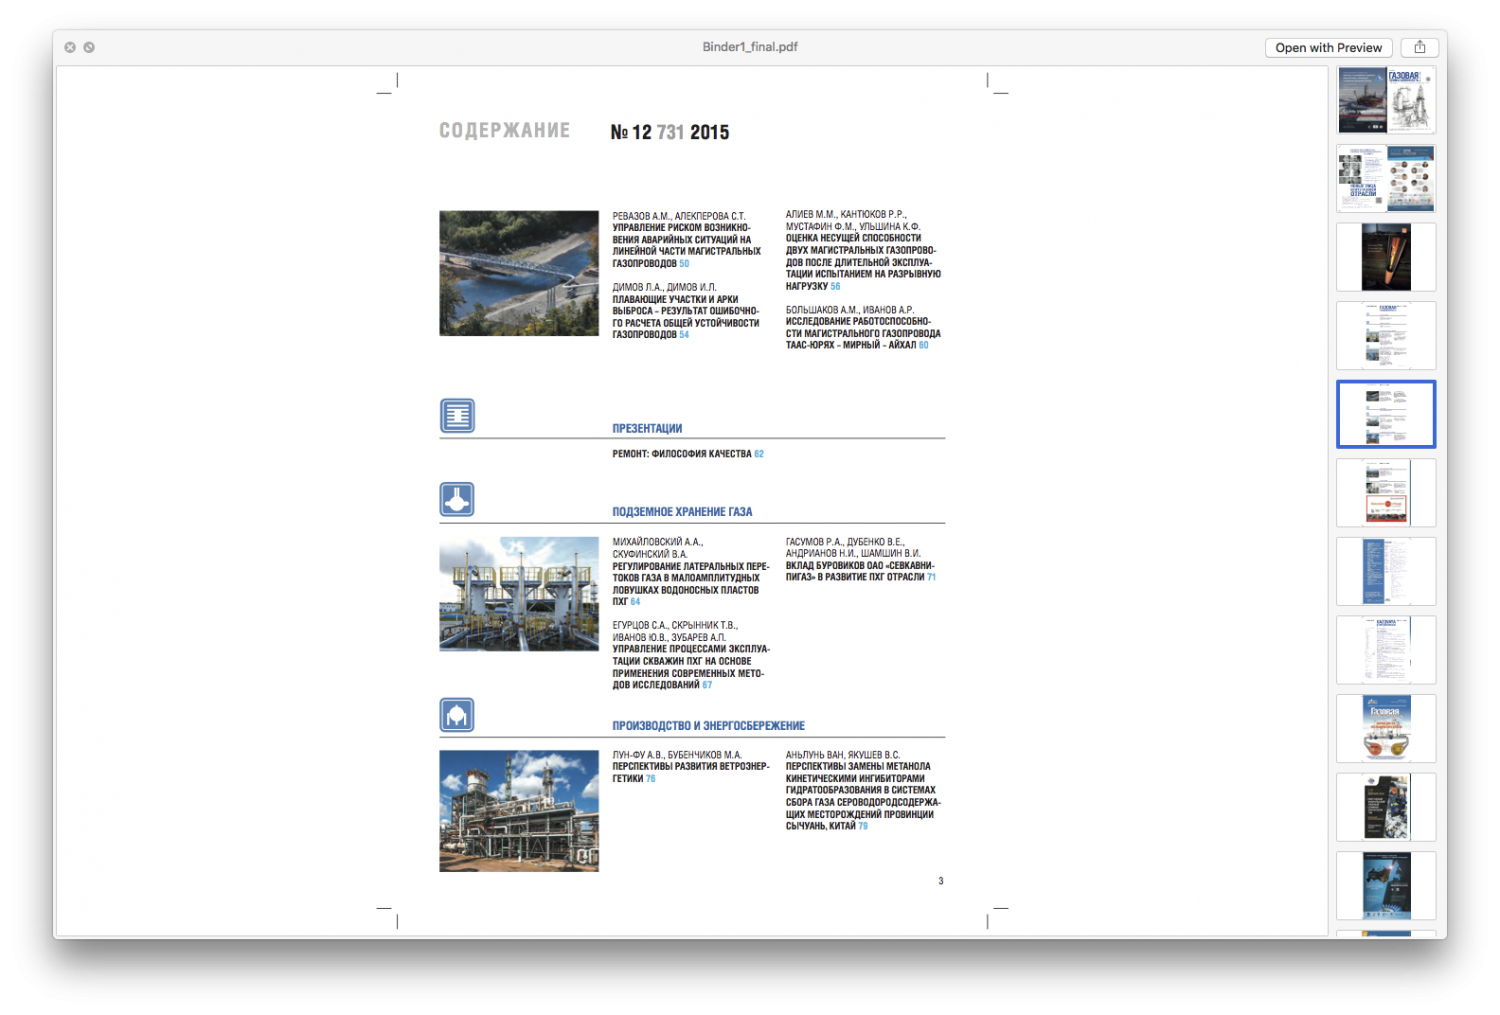
Task: Click the article by РЕВАЗОВ А.М., АЛЕКПЕРОВА С.Т.
Action: pos(687,240)
